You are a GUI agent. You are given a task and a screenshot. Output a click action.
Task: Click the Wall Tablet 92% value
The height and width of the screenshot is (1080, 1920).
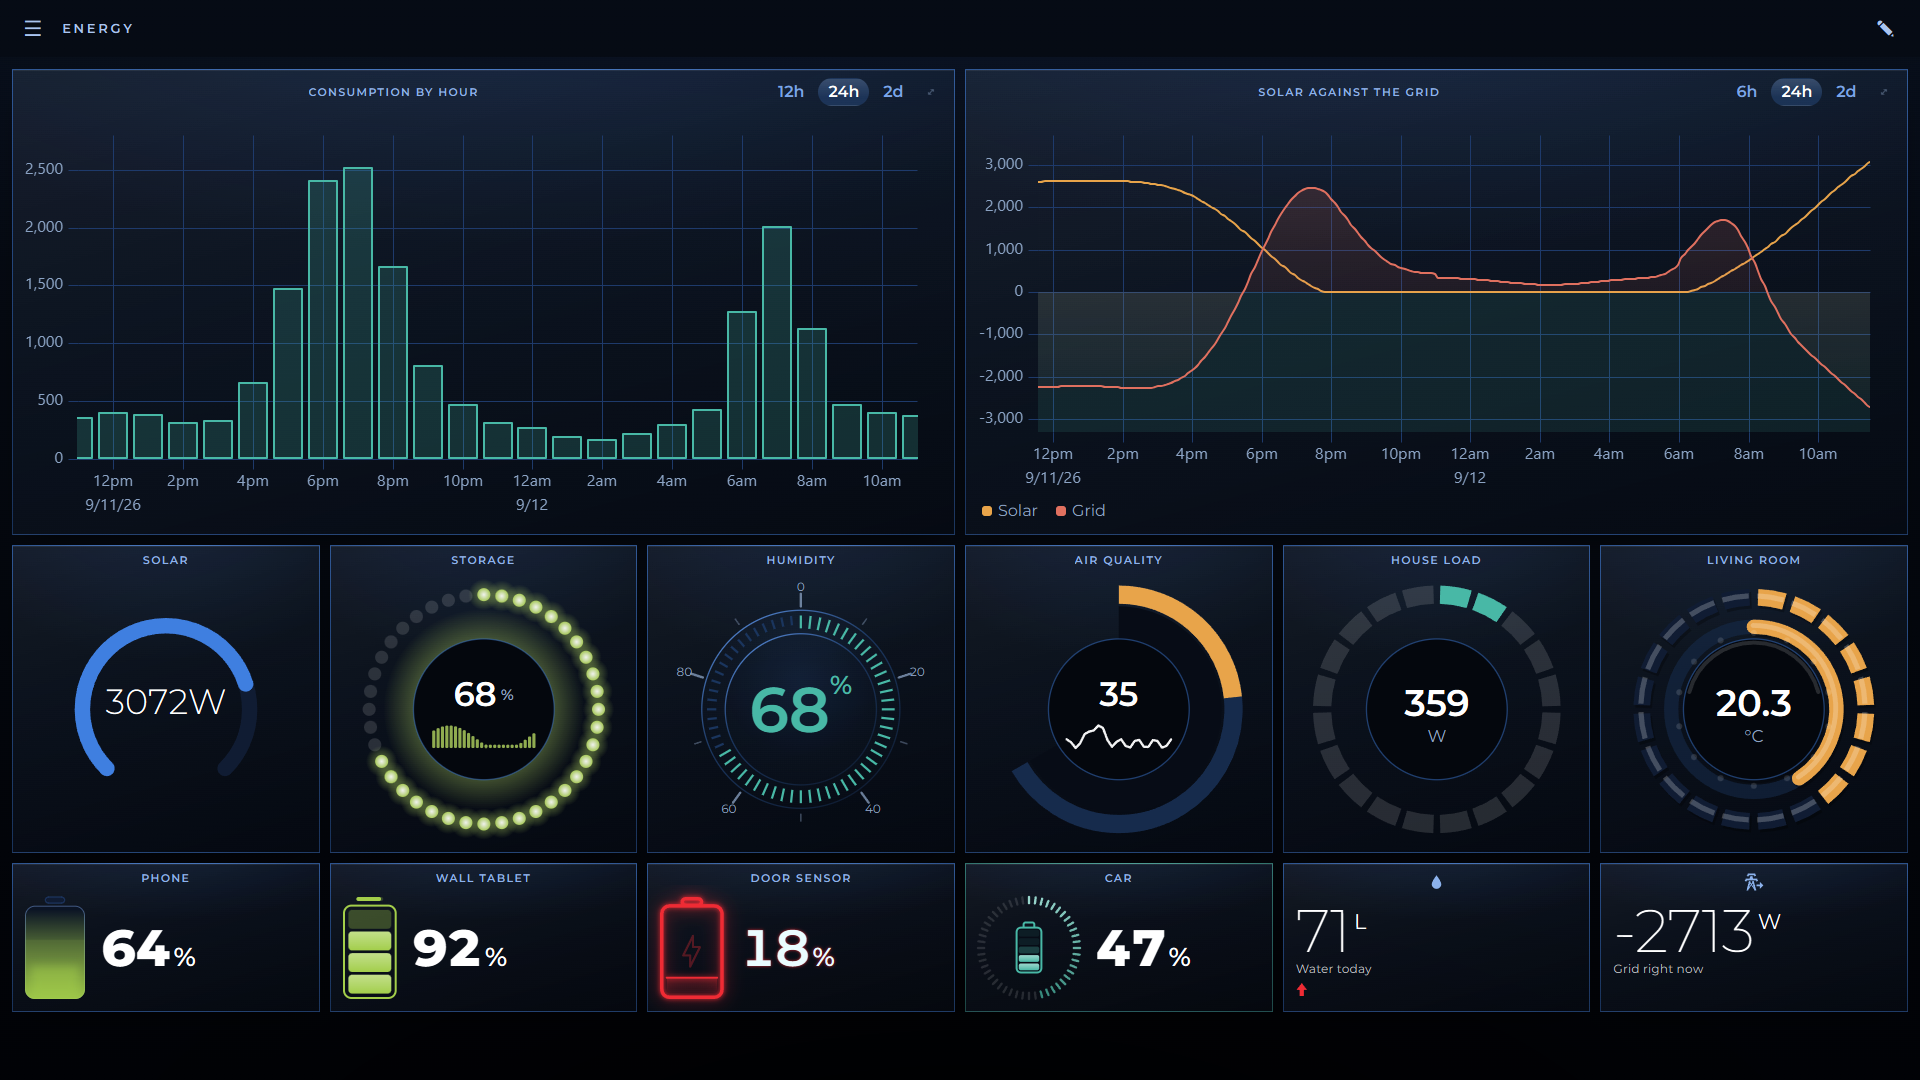460,949
